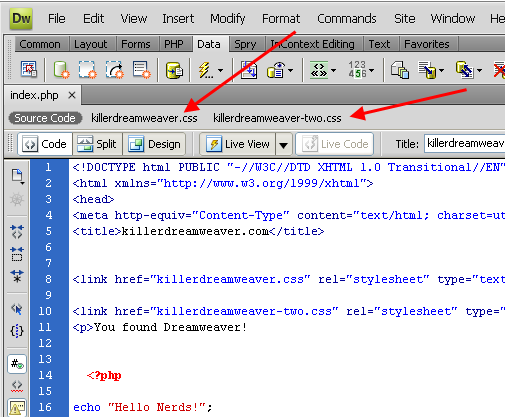Click the Spry Region icon
Image resolution: width=505 pixels, height=417 pixels.
(x=88, y=70)
